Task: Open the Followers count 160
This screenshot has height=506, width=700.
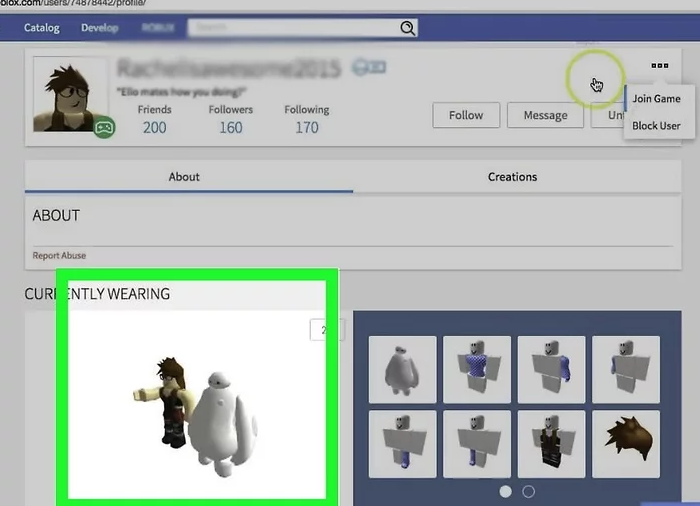Action: 231,128
